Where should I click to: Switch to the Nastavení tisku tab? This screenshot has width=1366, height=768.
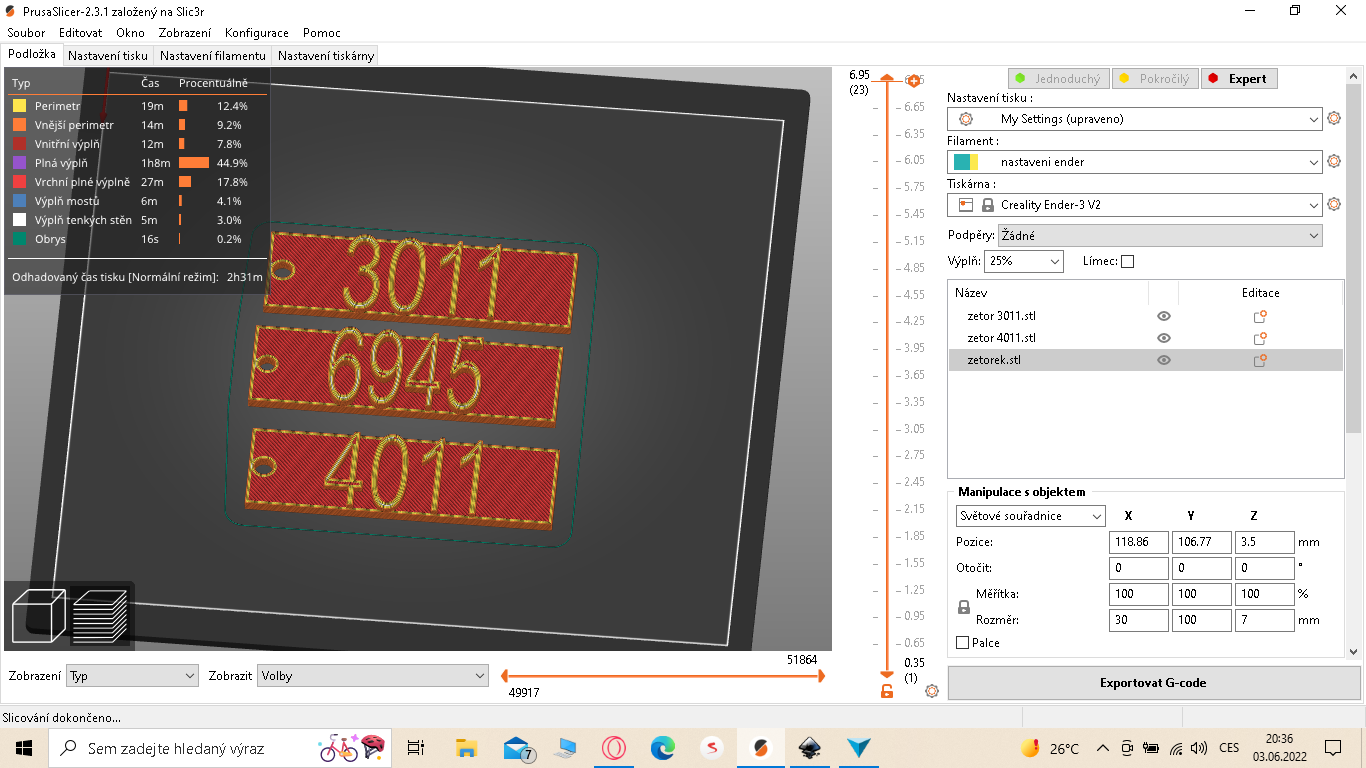pos(108,56)
